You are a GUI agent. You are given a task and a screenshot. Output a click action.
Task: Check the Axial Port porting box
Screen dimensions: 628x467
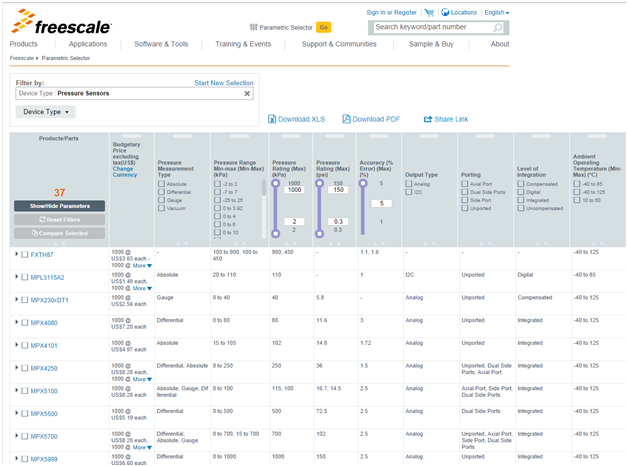(465, 184)
